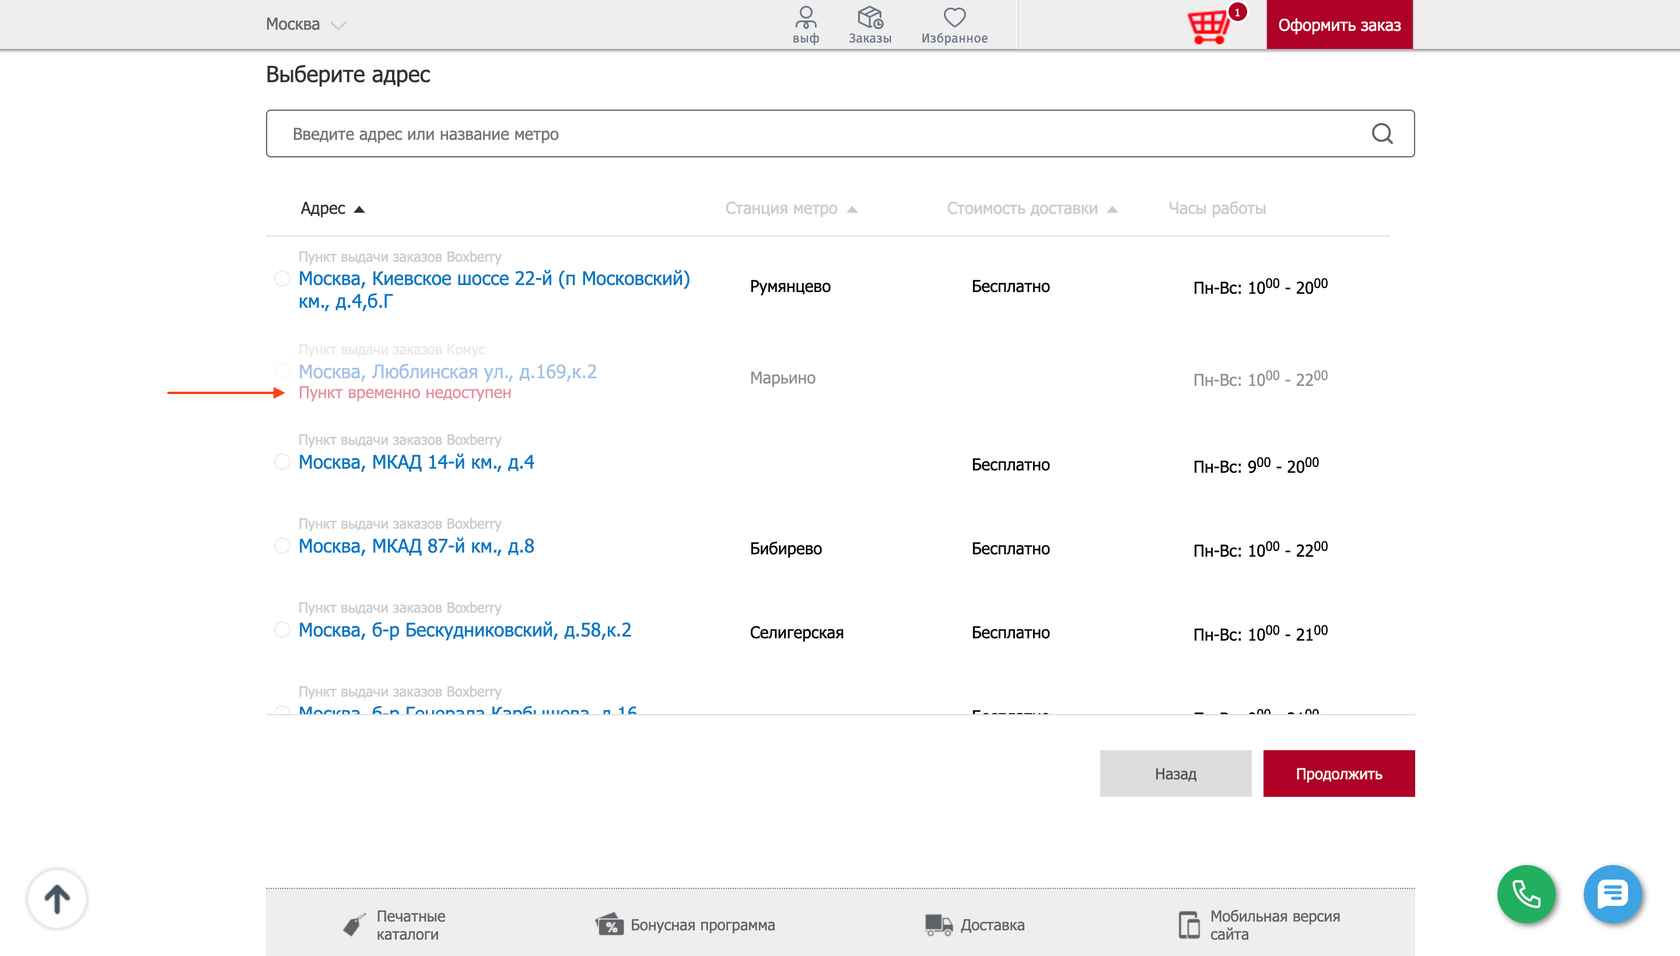The image size is (1680, 956).
Task: Open the user profile icon
Action: (x=806, y=18)
